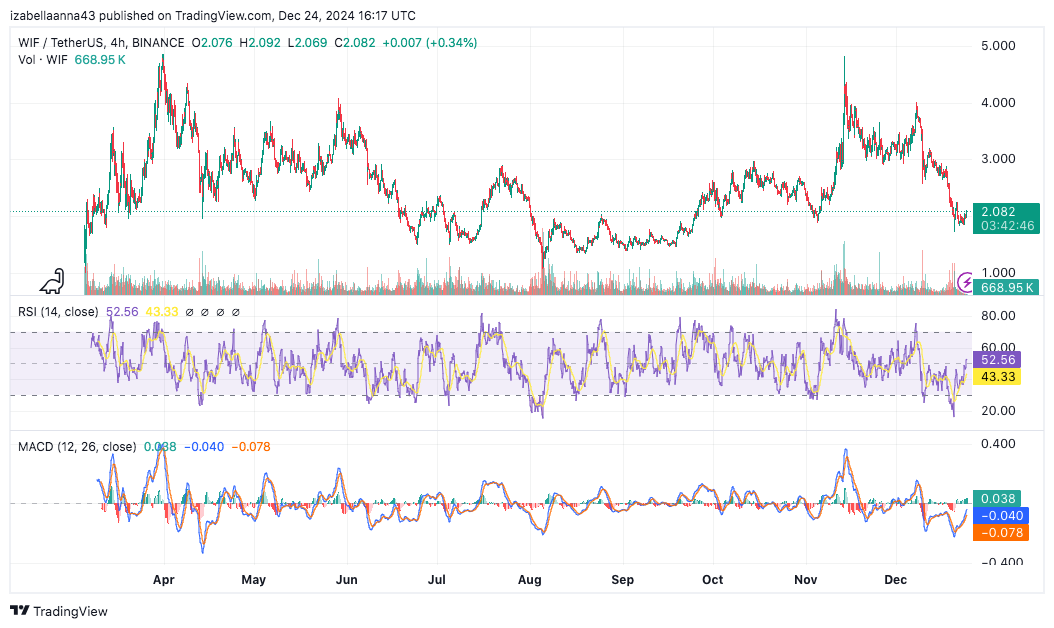
Task: Click the +0.007 (+0.34%) change value
Action: click(x=430, y=42)
